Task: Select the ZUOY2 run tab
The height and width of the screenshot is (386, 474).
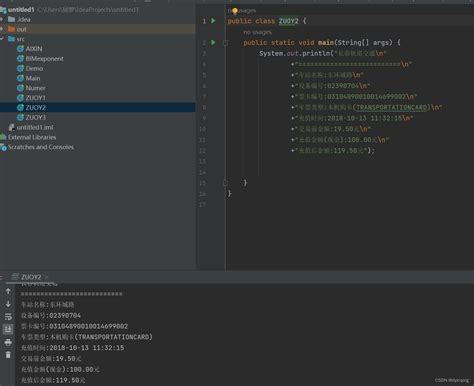Action: (31, 277)
